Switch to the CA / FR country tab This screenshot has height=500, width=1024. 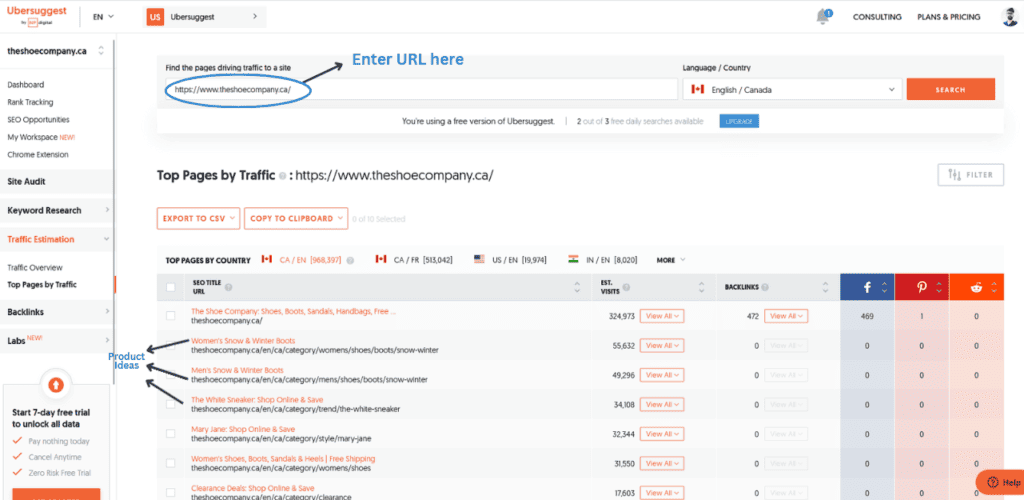pos(413,260)
